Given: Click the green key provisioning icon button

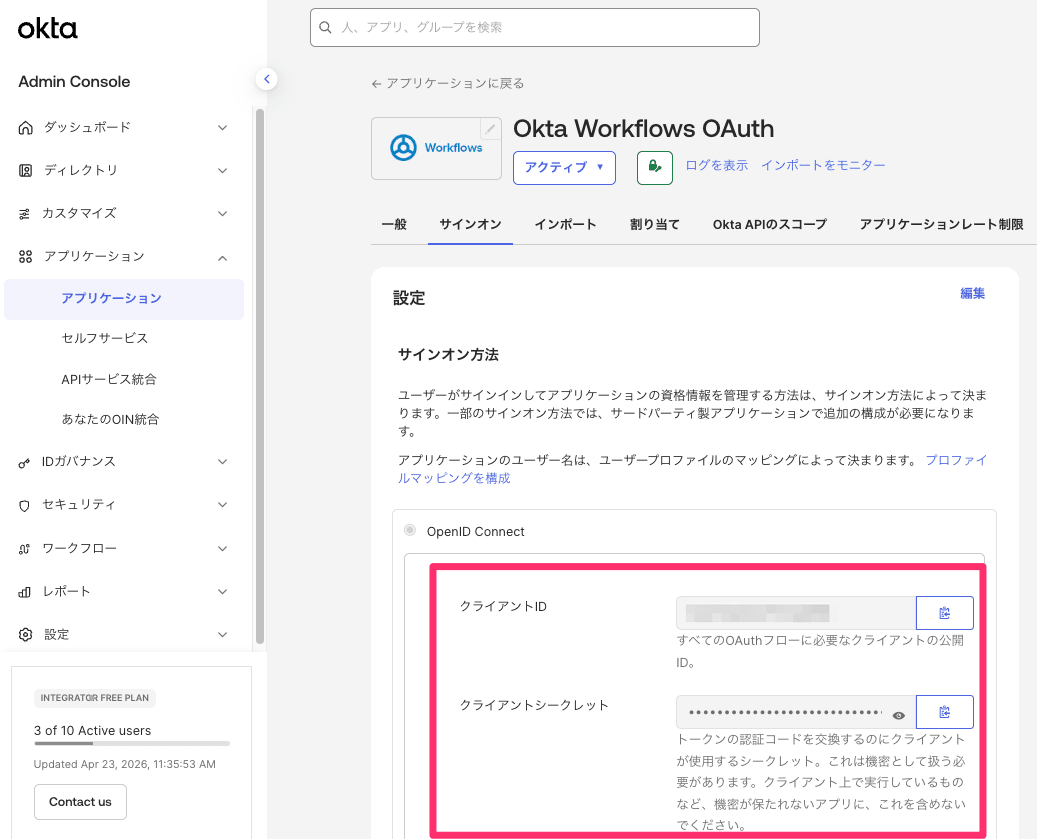Looking at the screenshot, I should [655, 167].
